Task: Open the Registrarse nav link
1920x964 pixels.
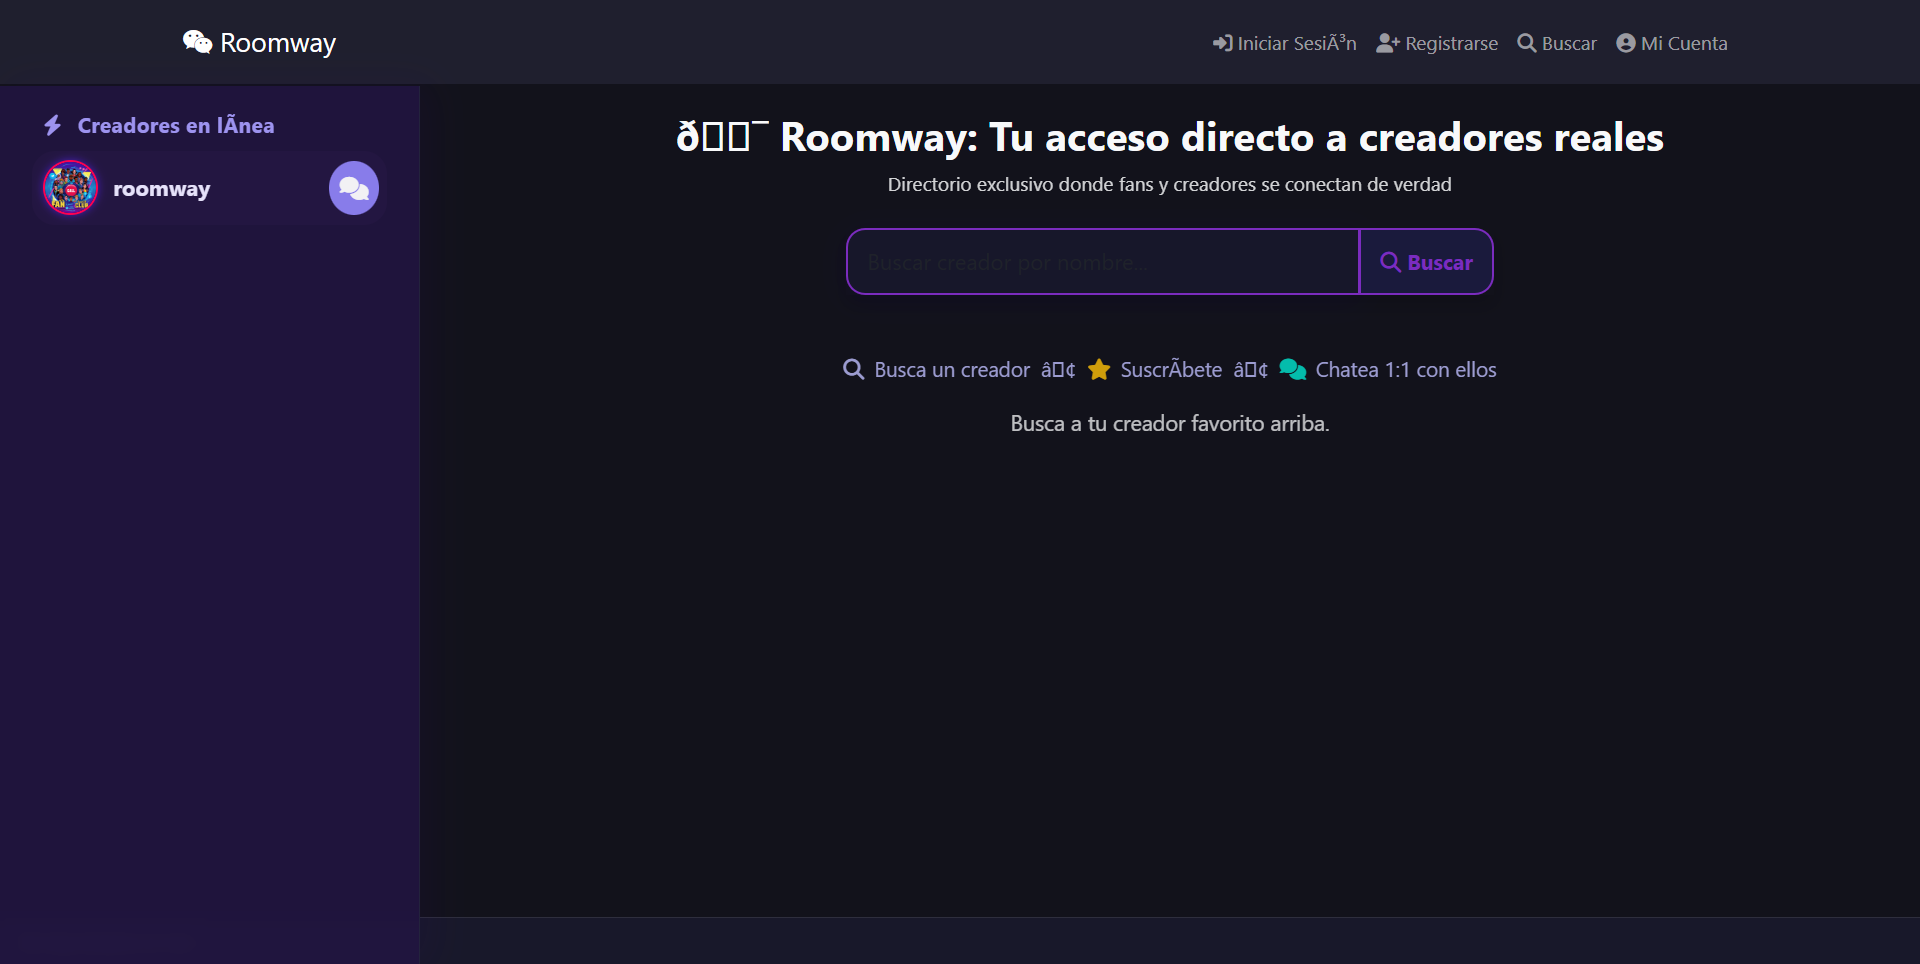Action: point(1437,43)
